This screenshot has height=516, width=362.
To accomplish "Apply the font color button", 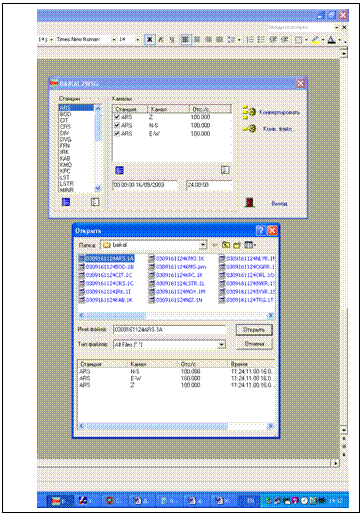I will (x=331, y=40).
